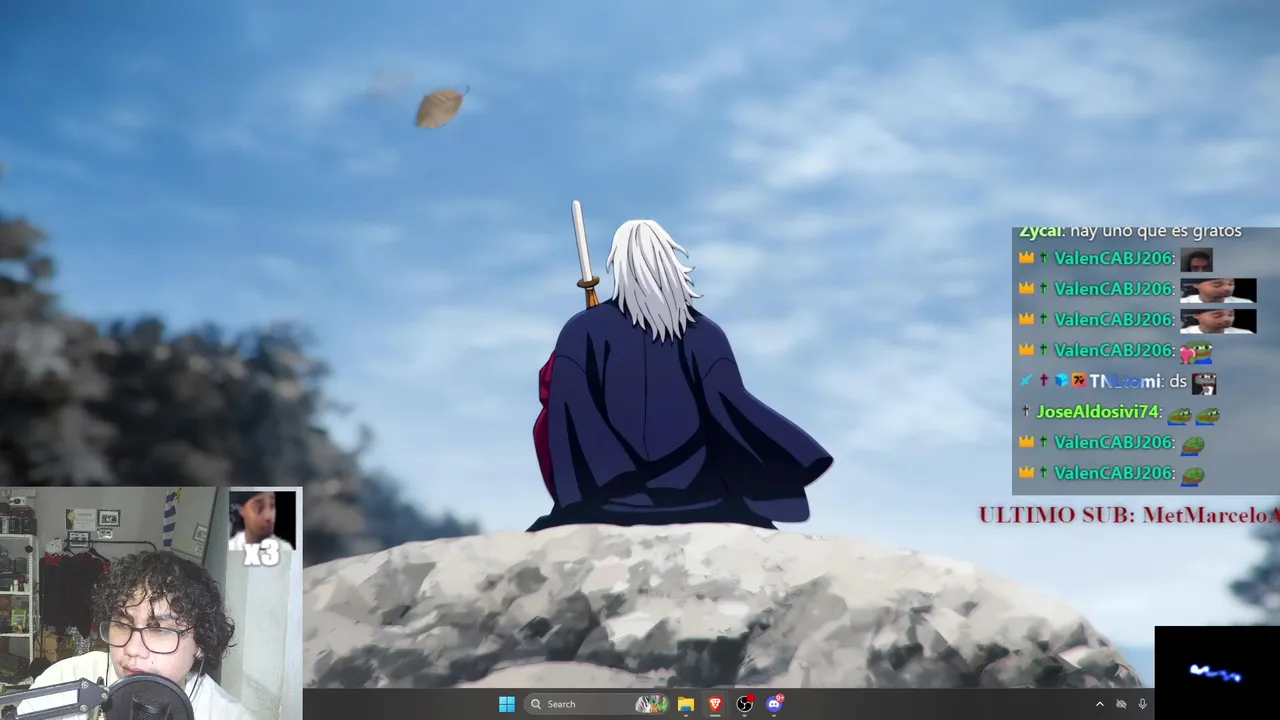1280x720 pixels.
Task: Open Discord from the taskbar
Action: coord(774,704)
